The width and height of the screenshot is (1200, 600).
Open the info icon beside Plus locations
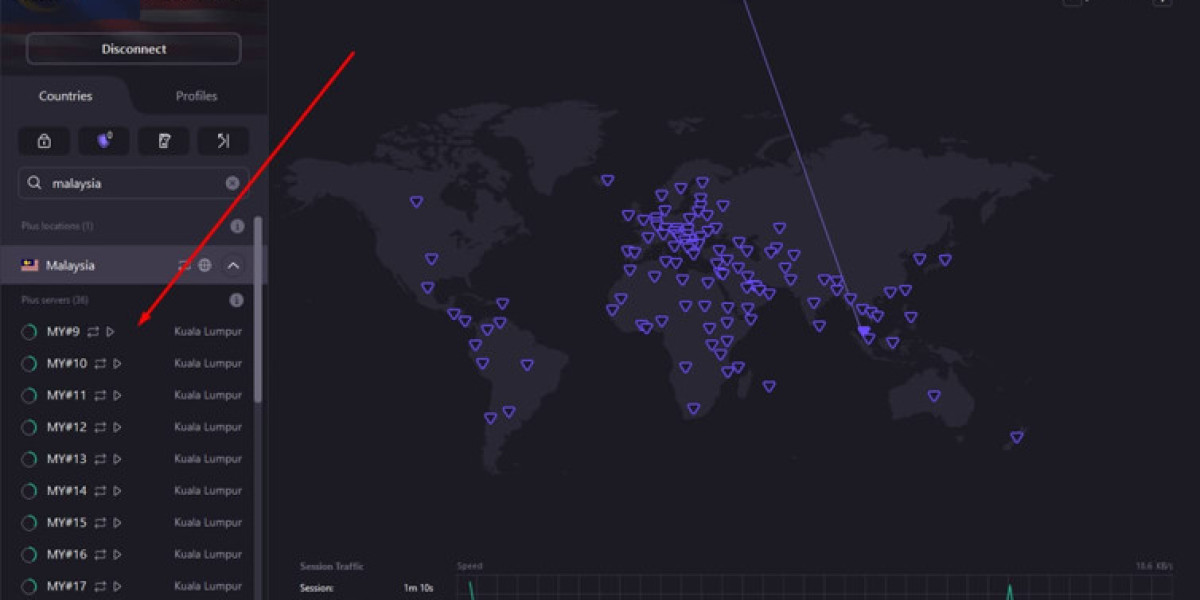pos(237,226)
